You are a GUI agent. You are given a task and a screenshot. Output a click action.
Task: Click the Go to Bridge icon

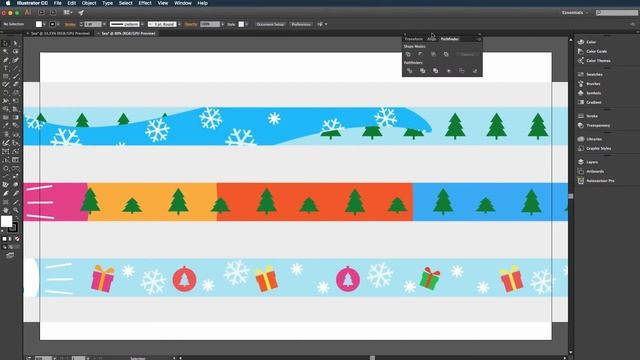click(x=41, y=13)
